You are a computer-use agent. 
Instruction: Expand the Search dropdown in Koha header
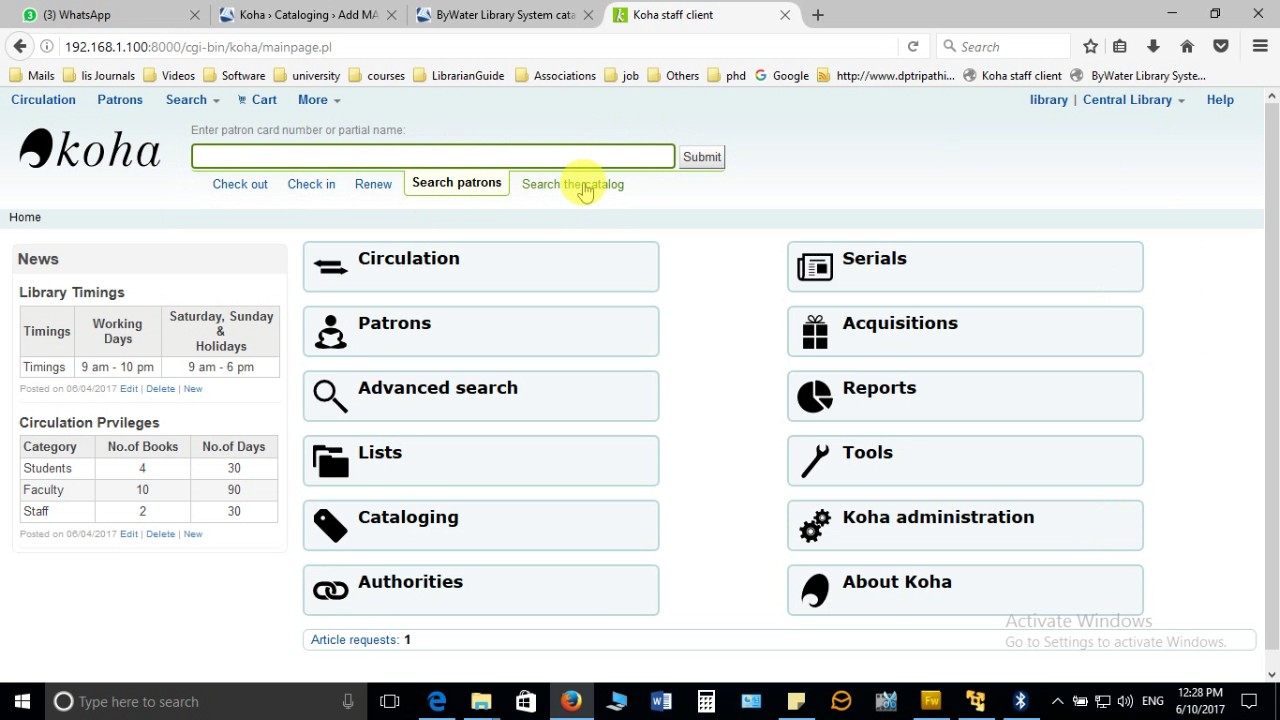[x=192, y=100]
